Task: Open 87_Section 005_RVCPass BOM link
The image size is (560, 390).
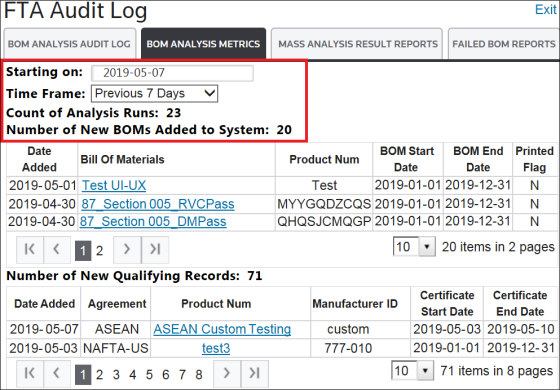Action: (x=158, y=204)
